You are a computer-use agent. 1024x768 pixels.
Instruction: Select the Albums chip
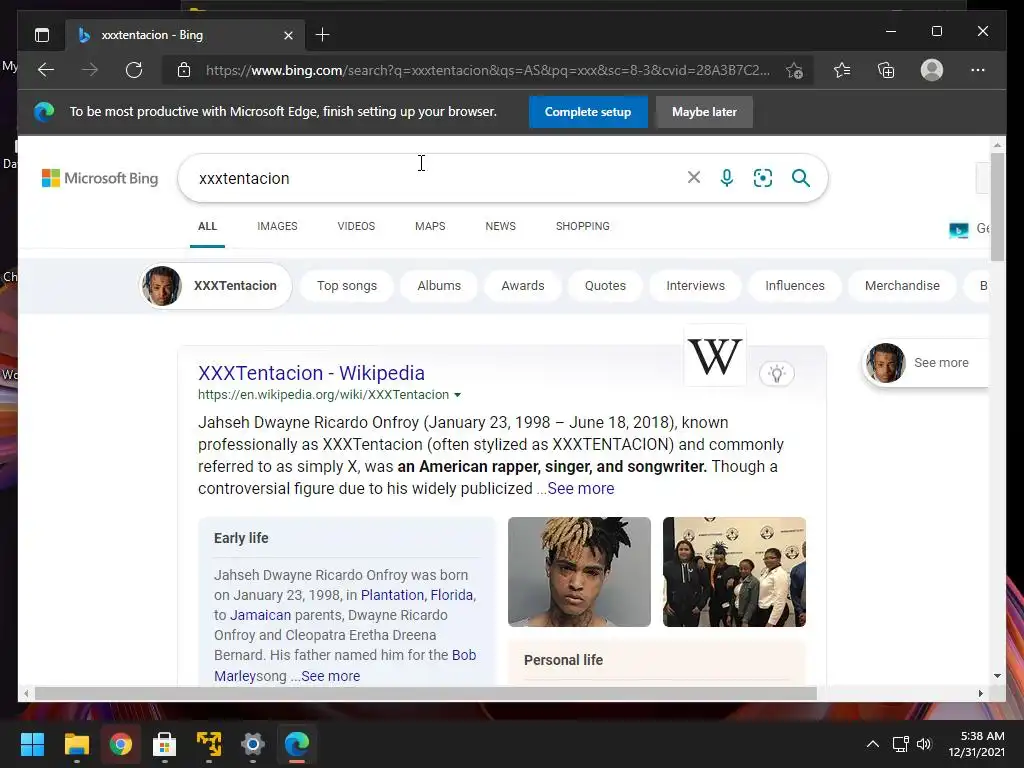click(x=439, y=285)
